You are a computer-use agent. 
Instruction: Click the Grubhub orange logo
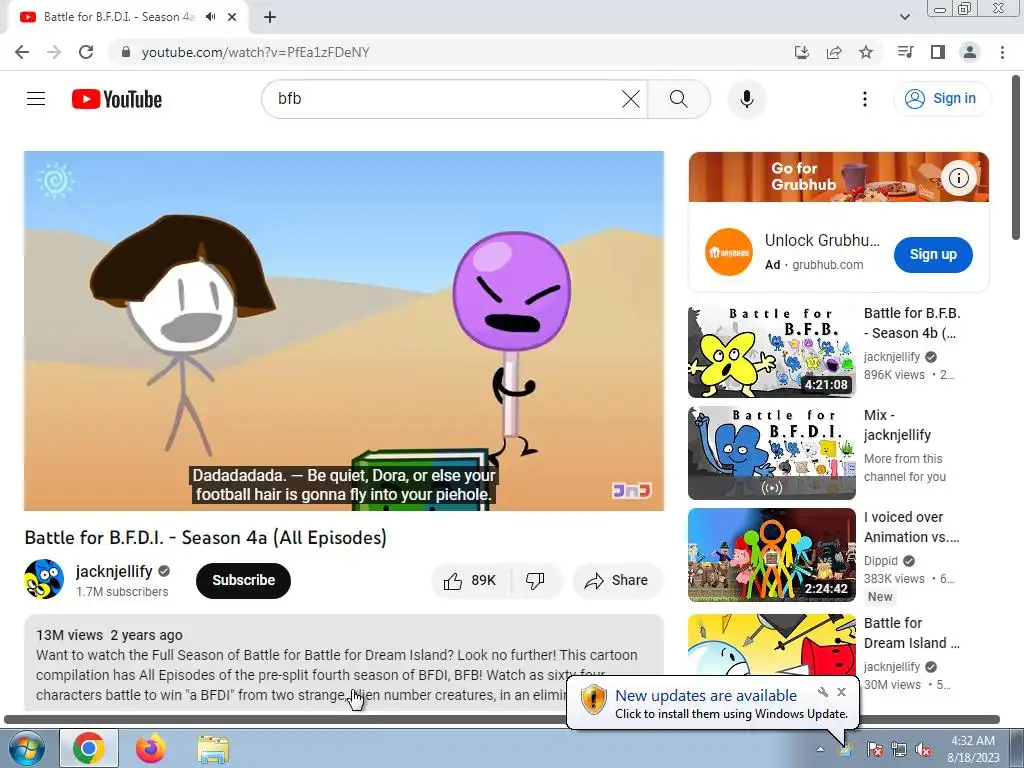[729, 252]
